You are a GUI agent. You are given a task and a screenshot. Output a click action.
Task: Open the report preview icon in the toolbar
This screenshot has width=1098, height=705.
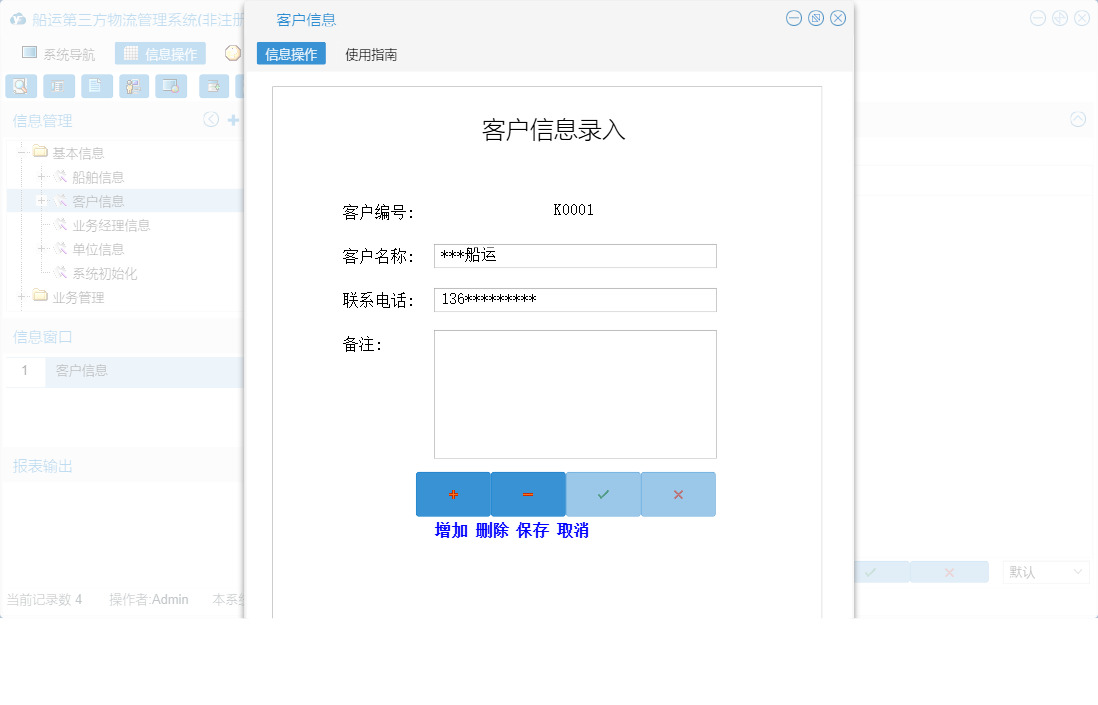tap(58, 86)
